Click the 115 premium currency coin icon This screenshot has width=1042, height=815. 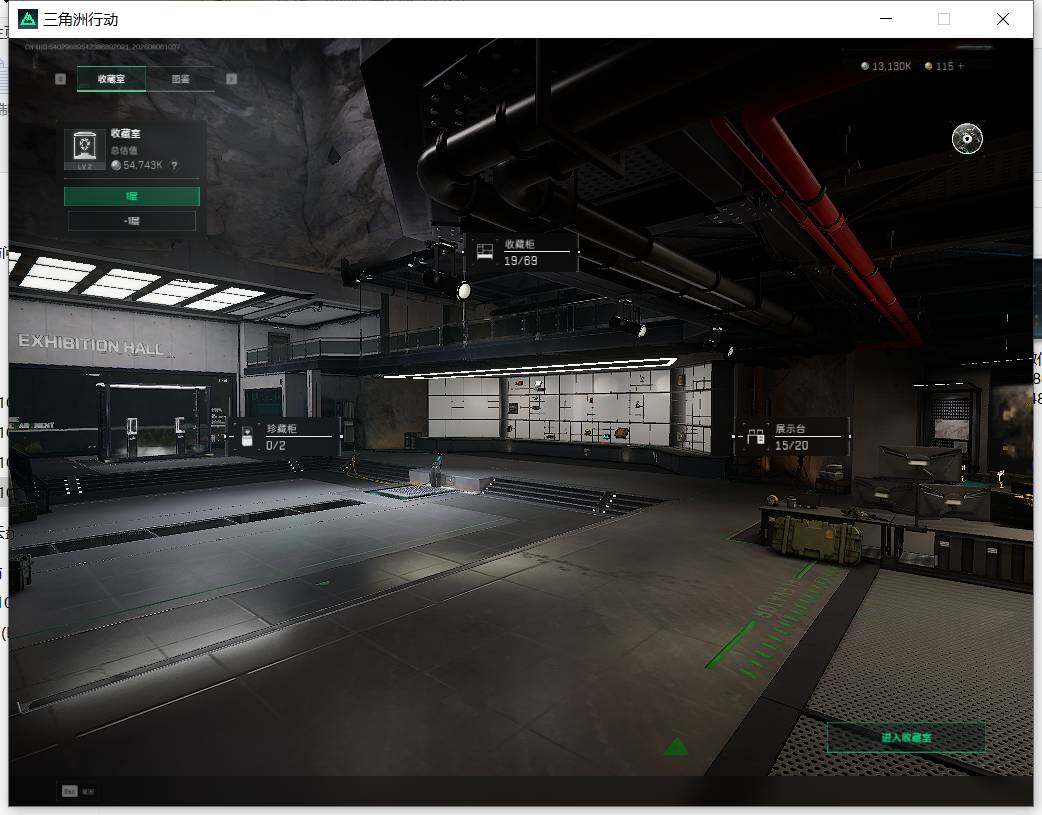tap(928, 66)
